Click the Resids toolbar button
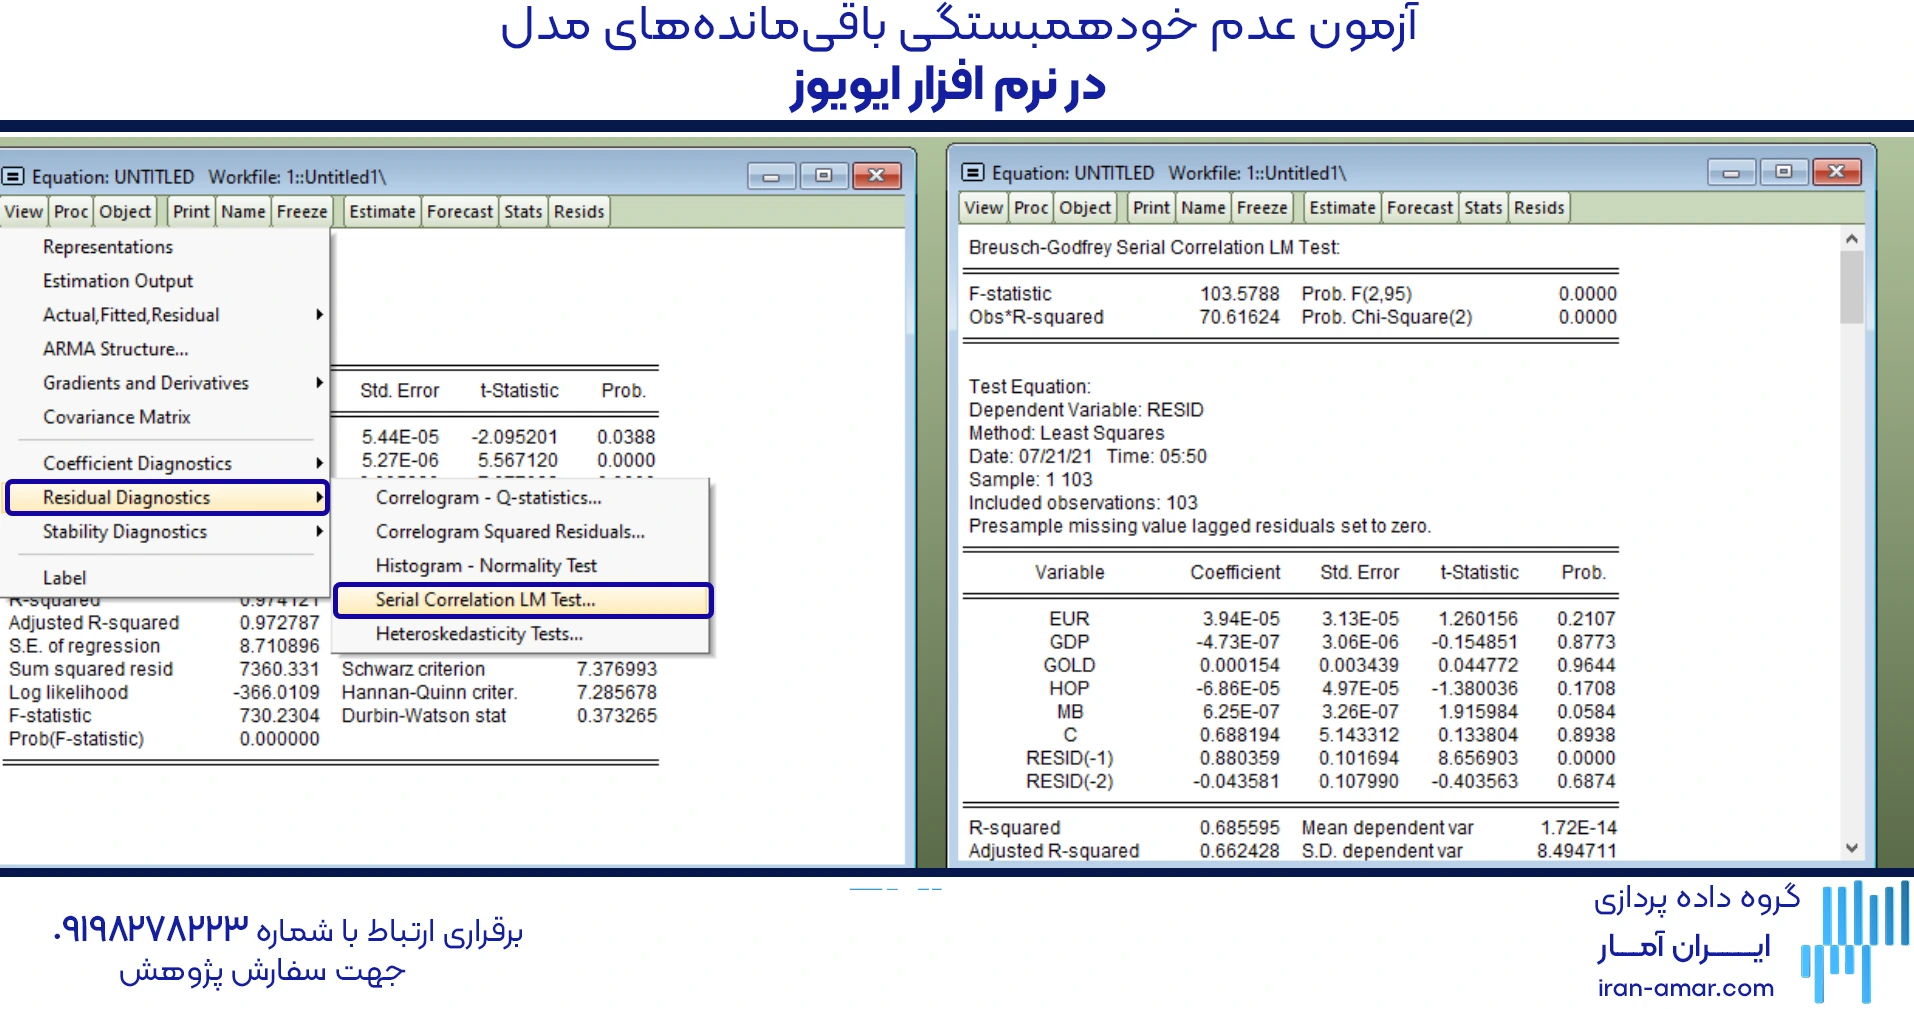Image resolution: width=1914 pixels, height=1009 pixels. click(578, 211)
